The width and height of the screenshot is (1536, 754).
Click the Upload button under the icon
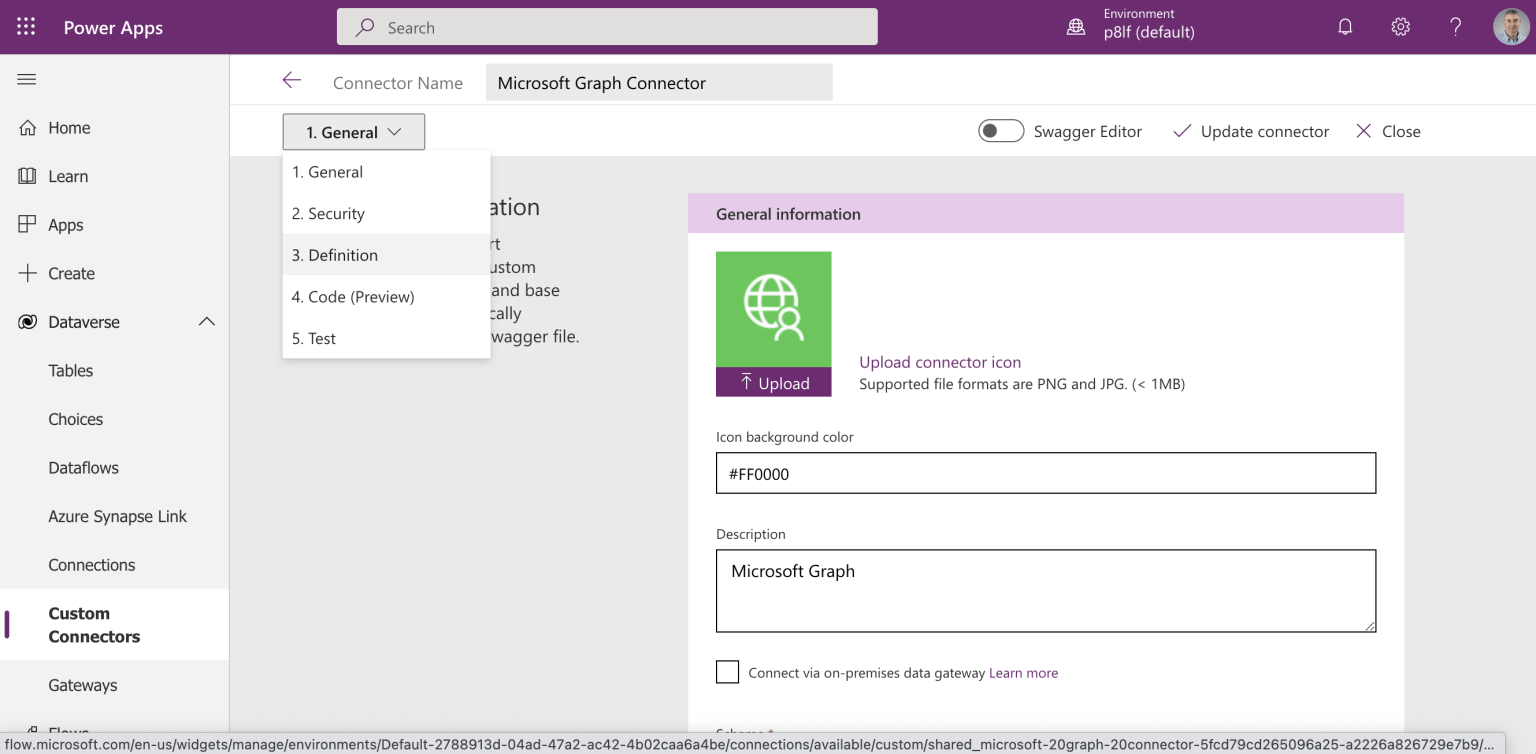[773, 383]
